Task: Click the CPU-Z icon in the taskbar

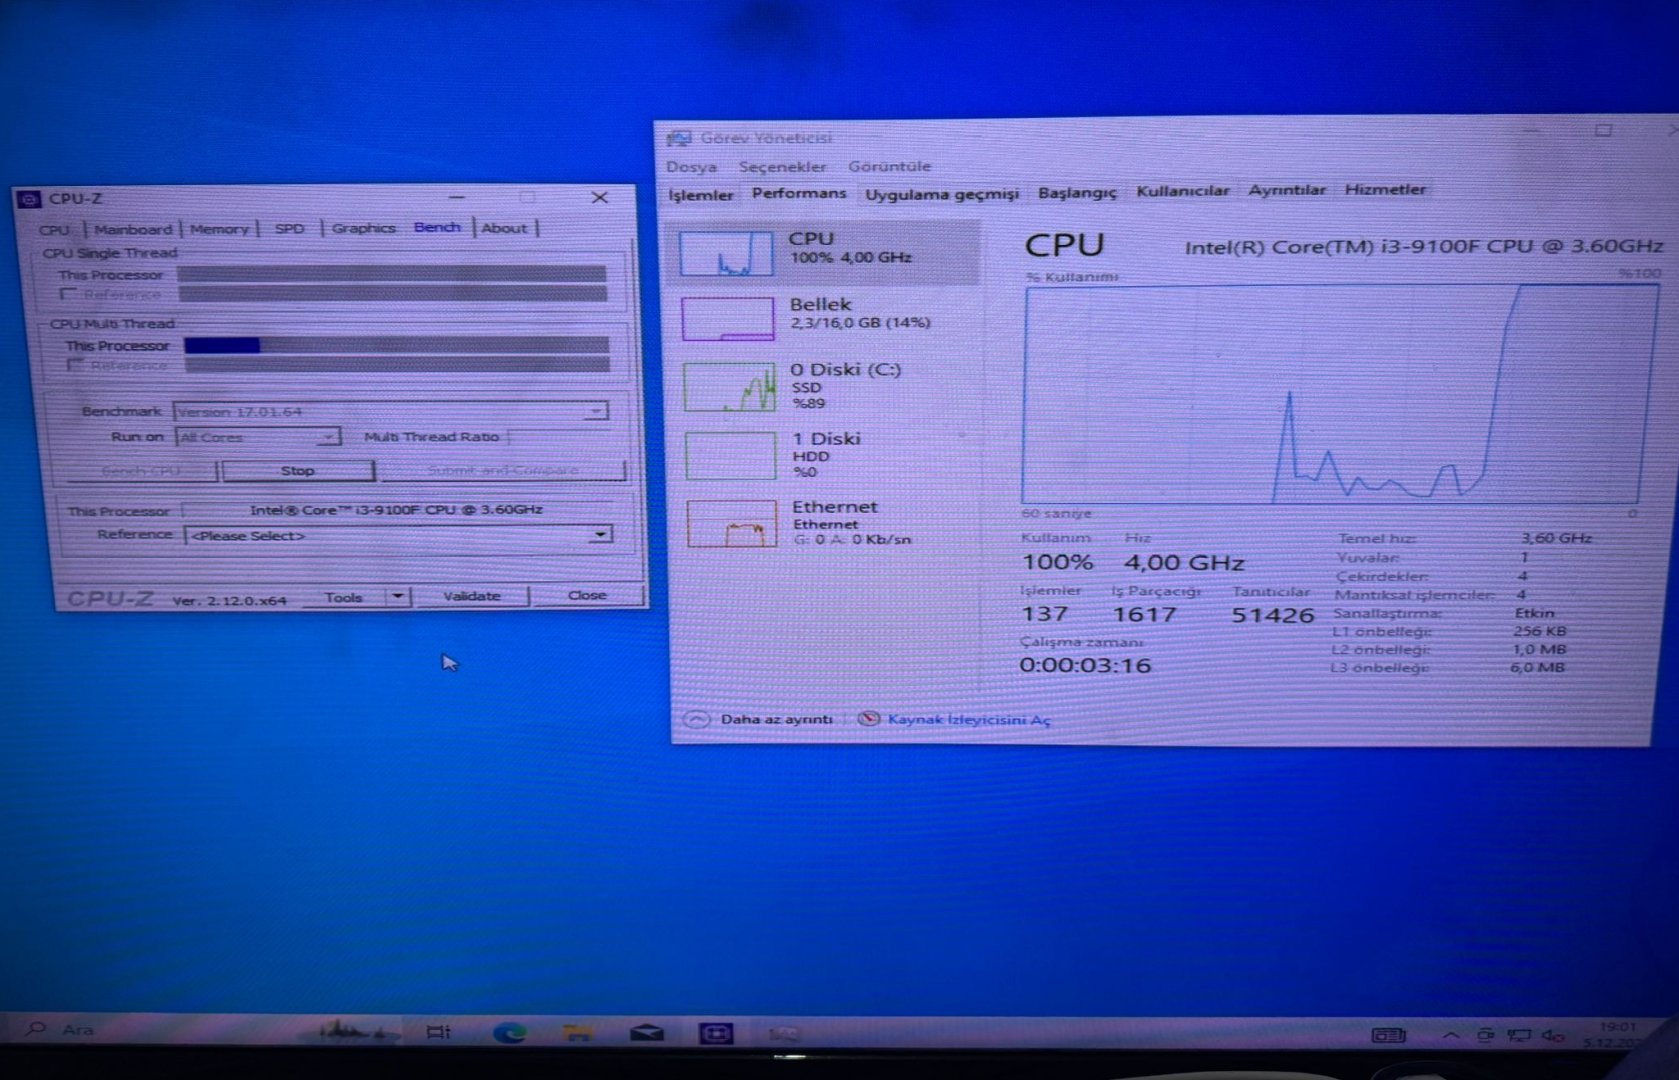Action: tap(716, 1033)
